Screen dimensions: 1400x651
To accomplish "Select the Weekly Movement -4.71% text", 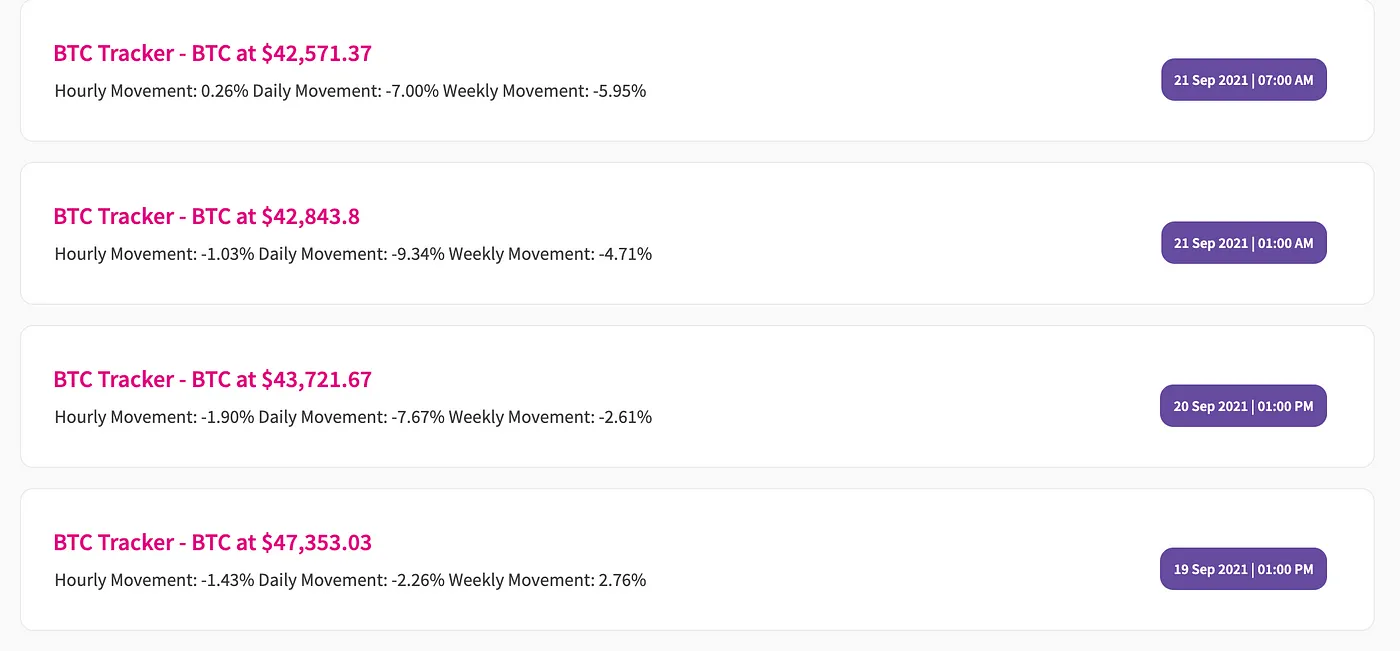I will tap(550, 254).
